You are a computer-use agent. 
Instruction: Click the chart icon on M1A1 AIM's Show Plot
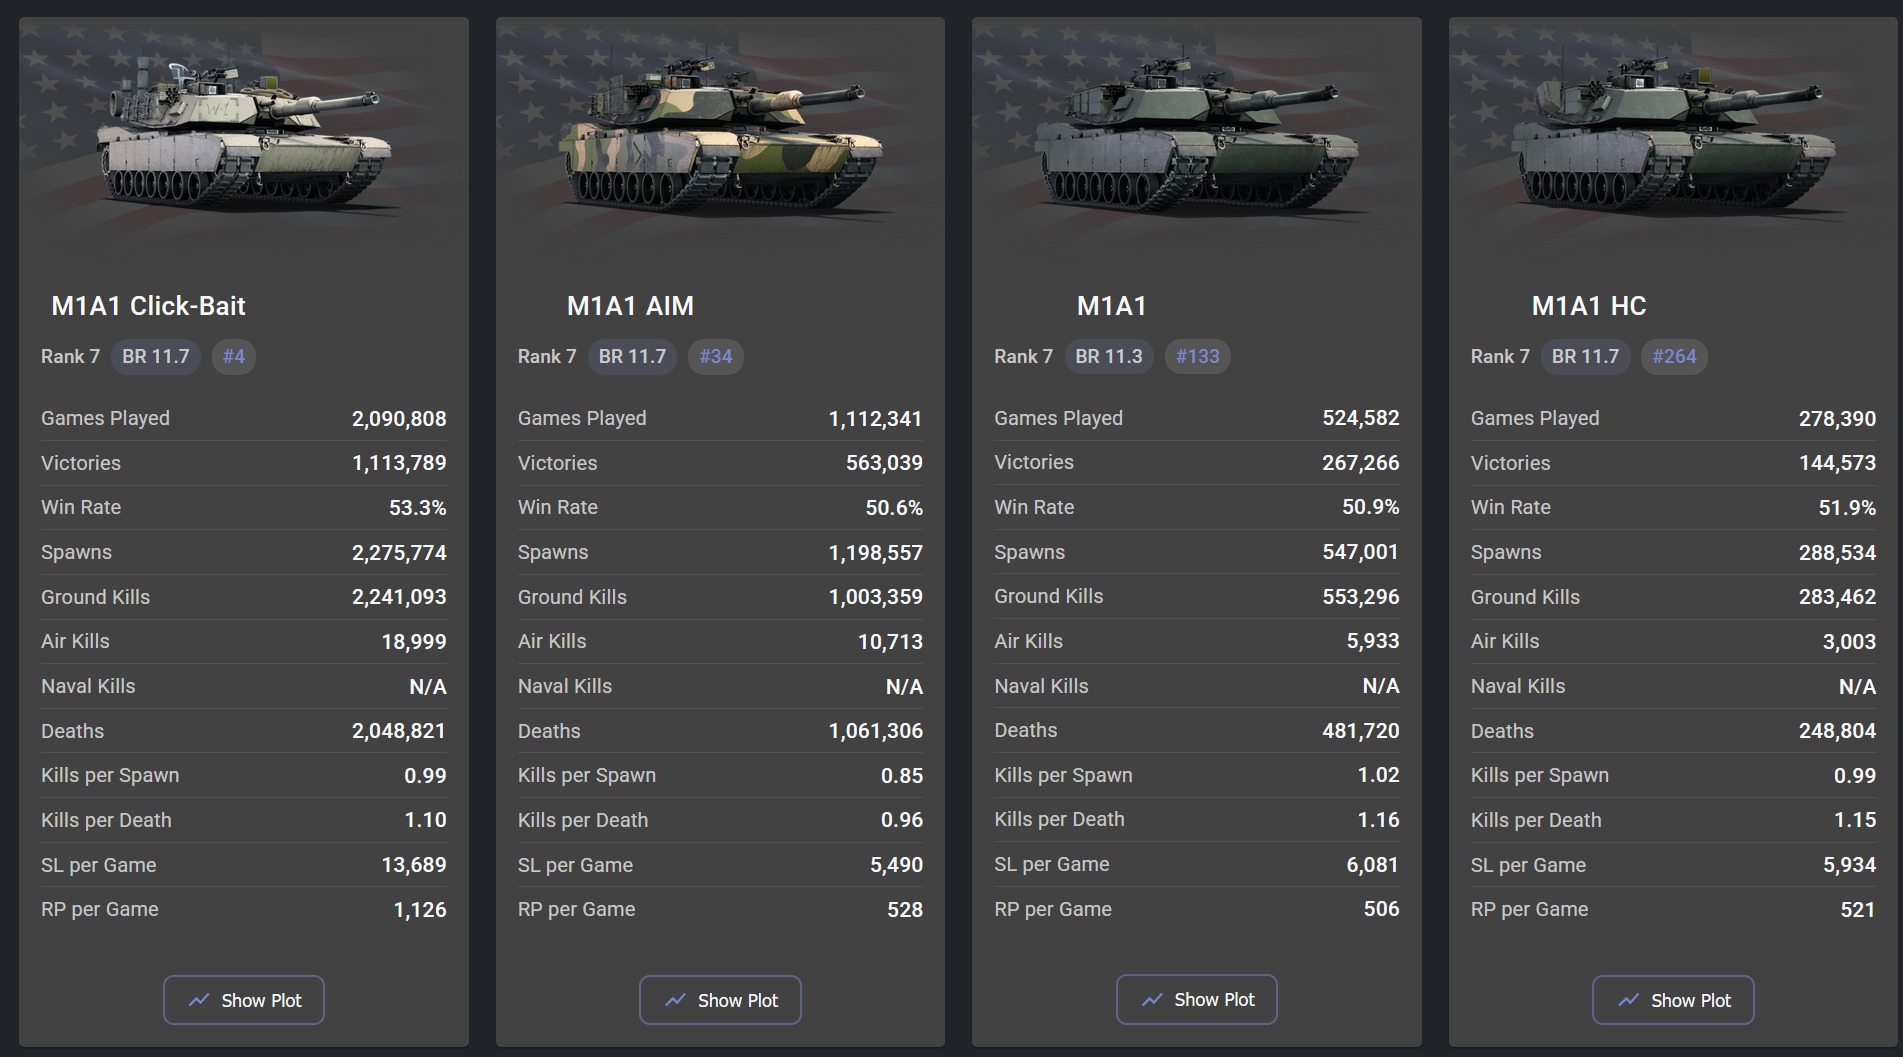coord(676,1000)
